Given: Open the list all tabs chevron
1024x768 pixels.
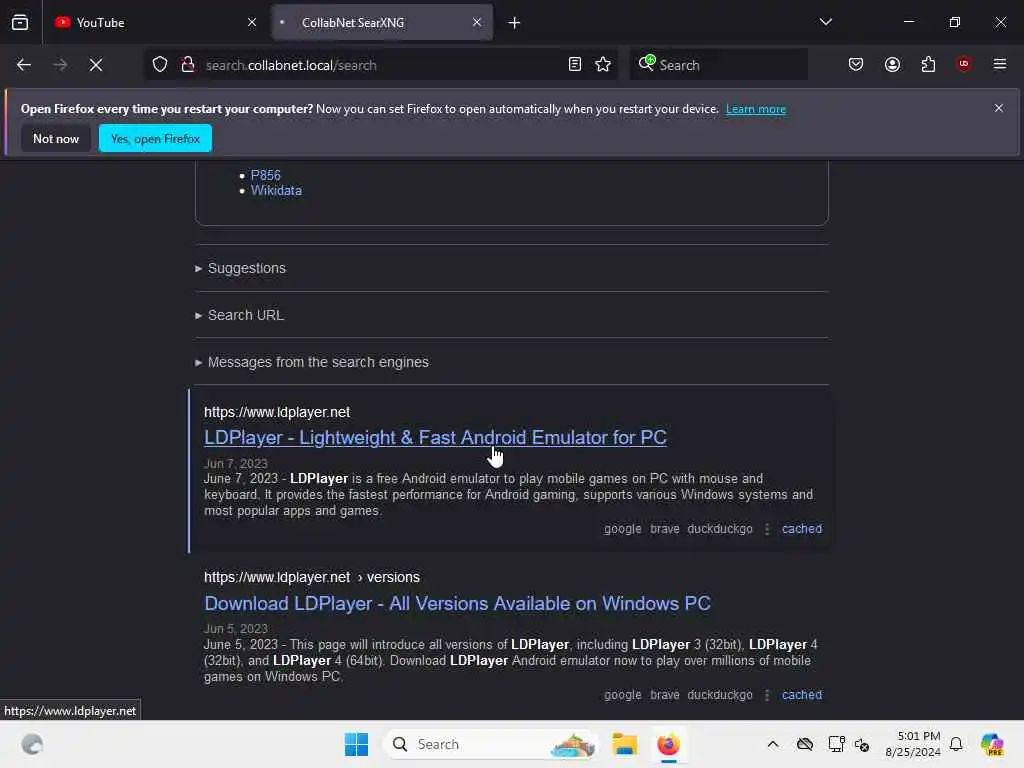Looking at the screenshot, I should point(825,22).
